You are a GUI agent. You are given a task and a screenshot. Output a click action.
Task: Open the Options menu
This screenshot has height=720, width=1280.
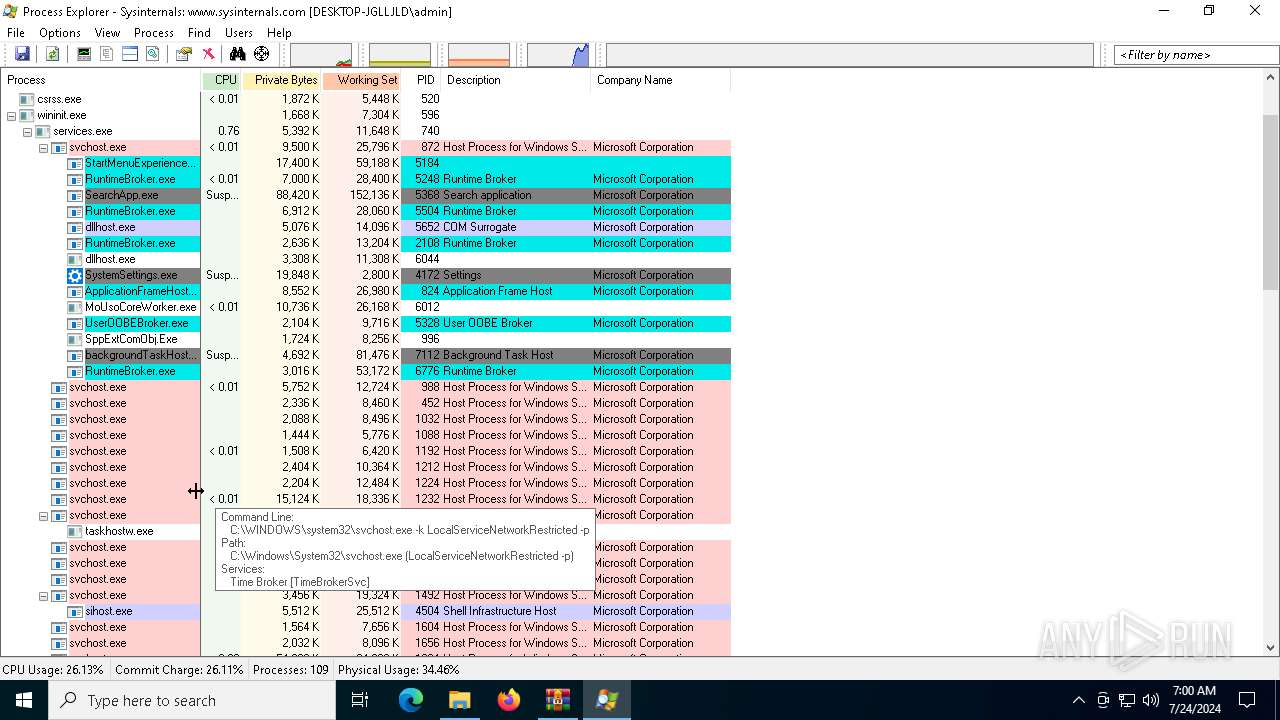coord(60,33)
